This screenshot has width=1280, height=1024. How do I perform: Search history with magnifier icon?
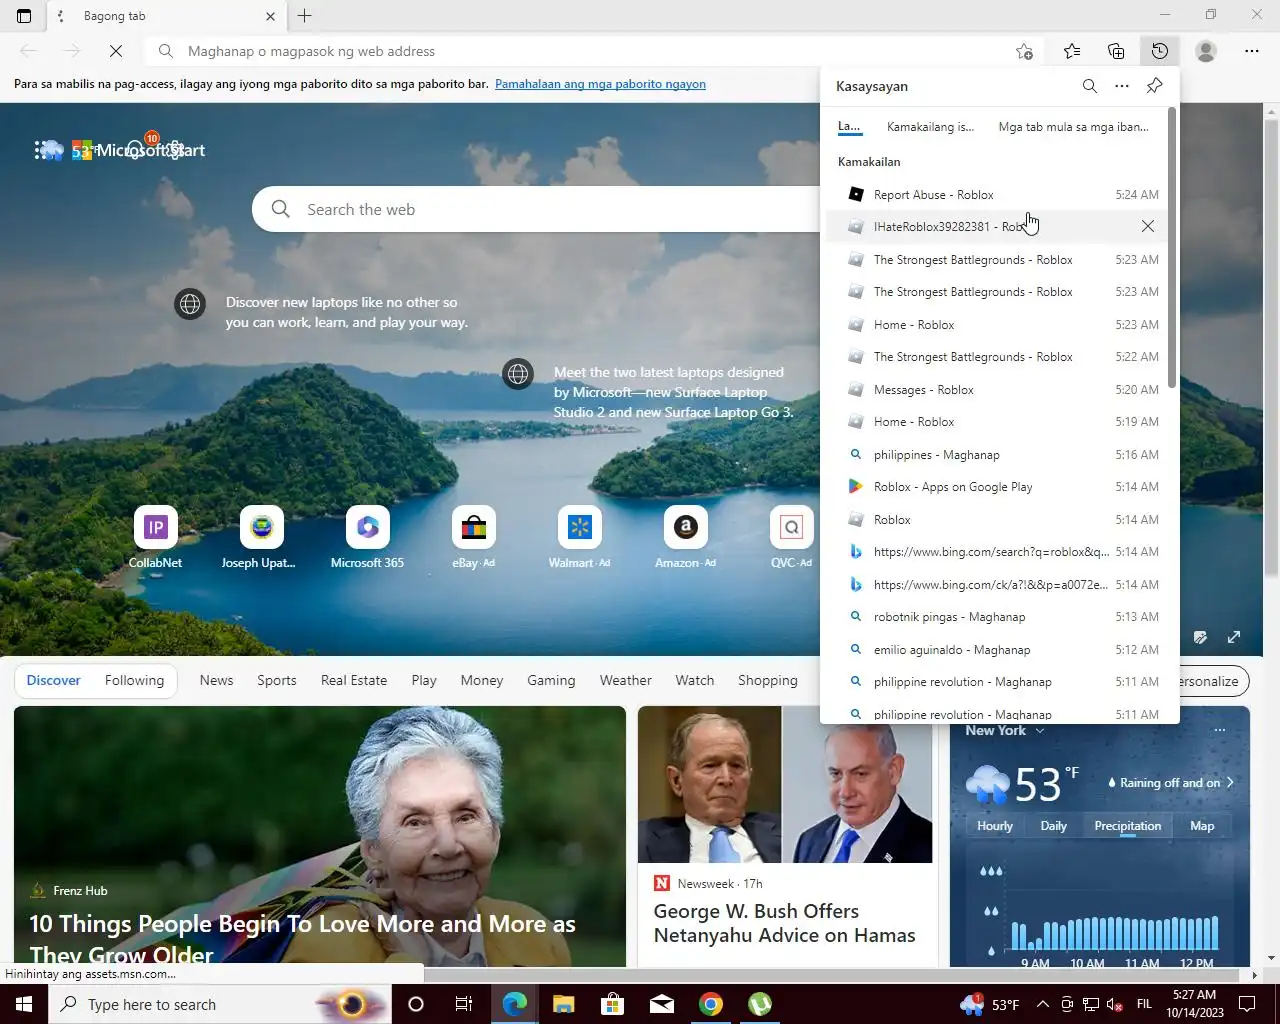1090,86
